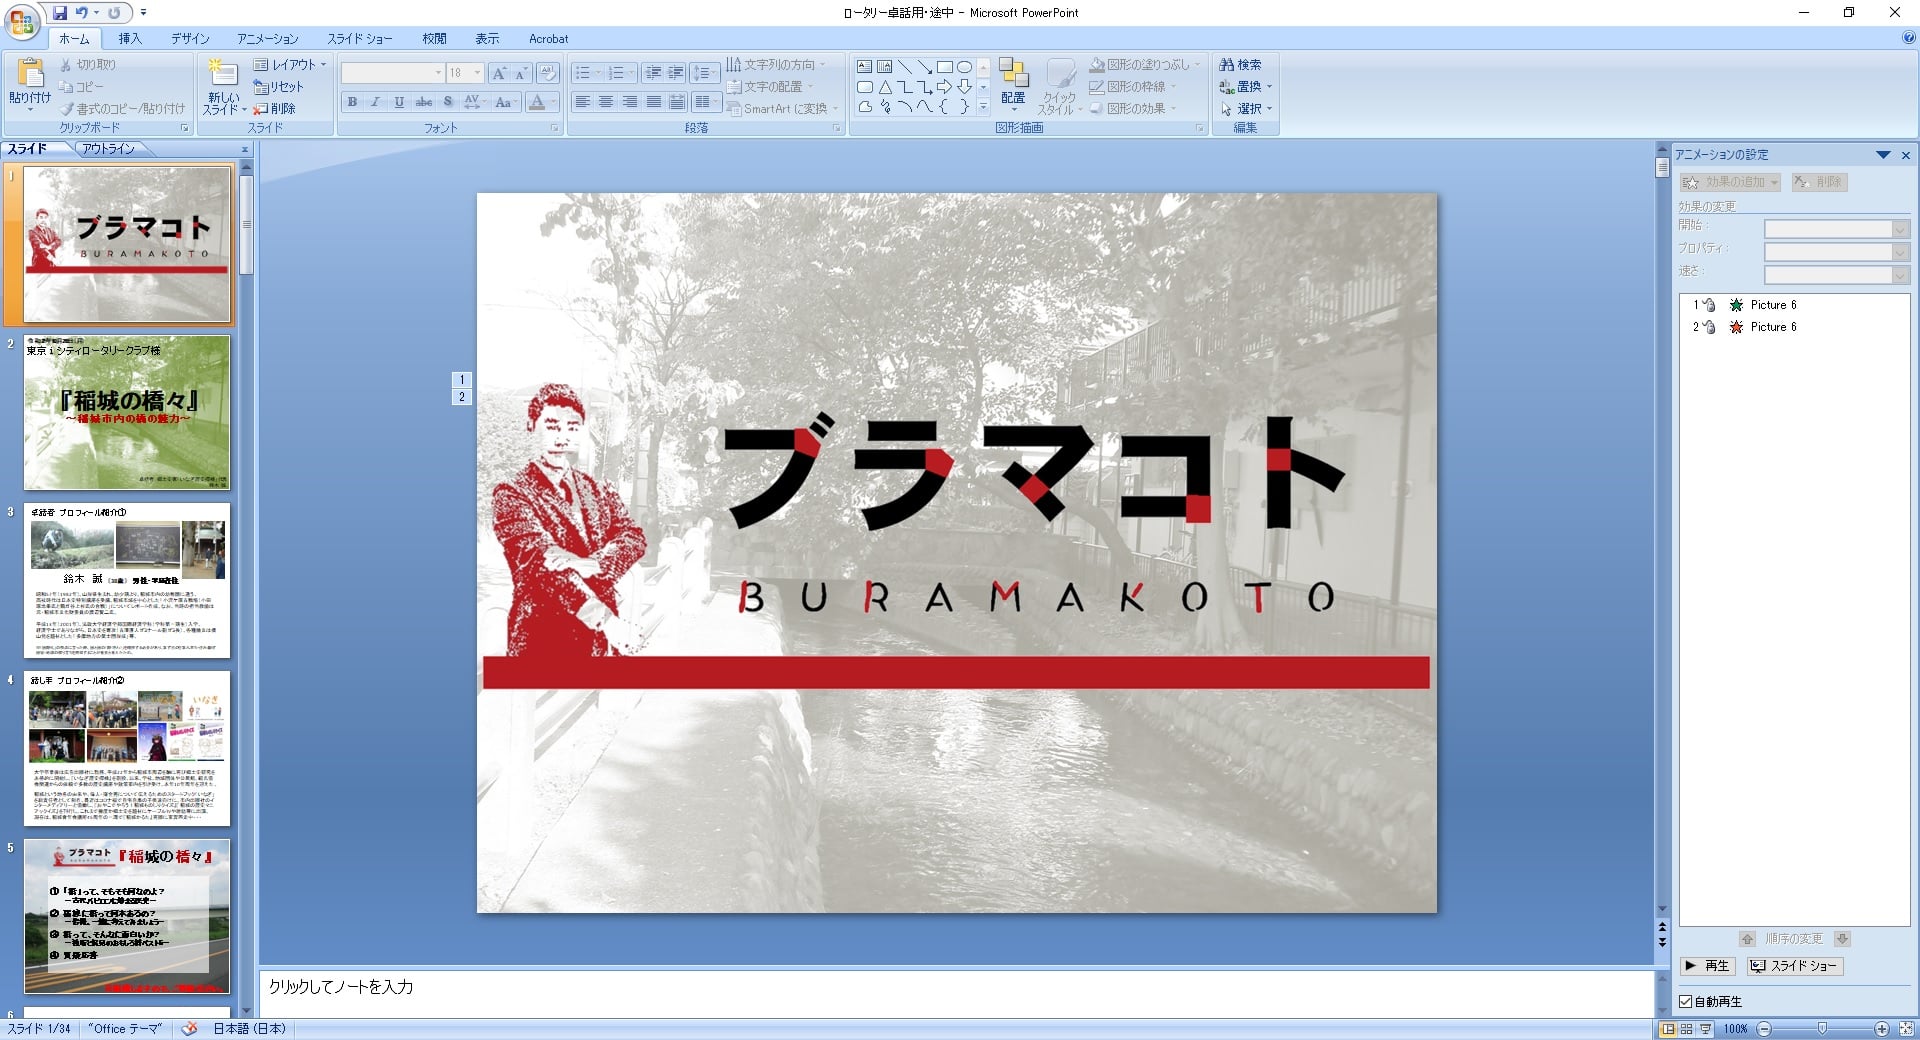Select second Picture 6 animation entry
This screenshot has height=1040, width=1920.
coord(1794,327)
